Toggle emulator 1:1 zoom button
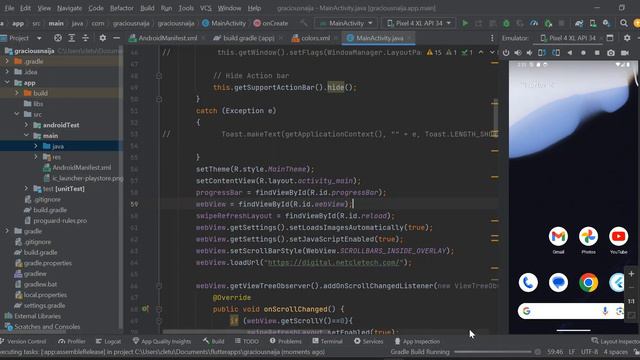Viewport: 640px width, 360px height. 631,301
